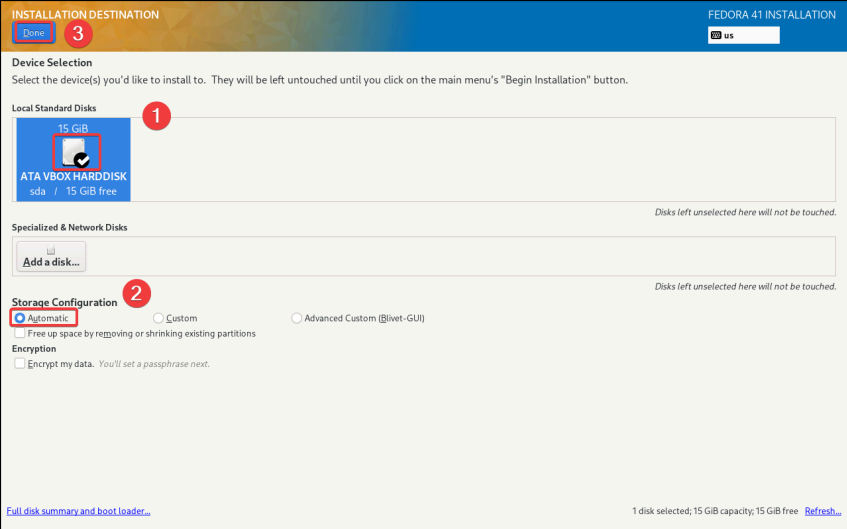847x529 pixels.
Task: Click the Done button
Action: click(33, 33)
